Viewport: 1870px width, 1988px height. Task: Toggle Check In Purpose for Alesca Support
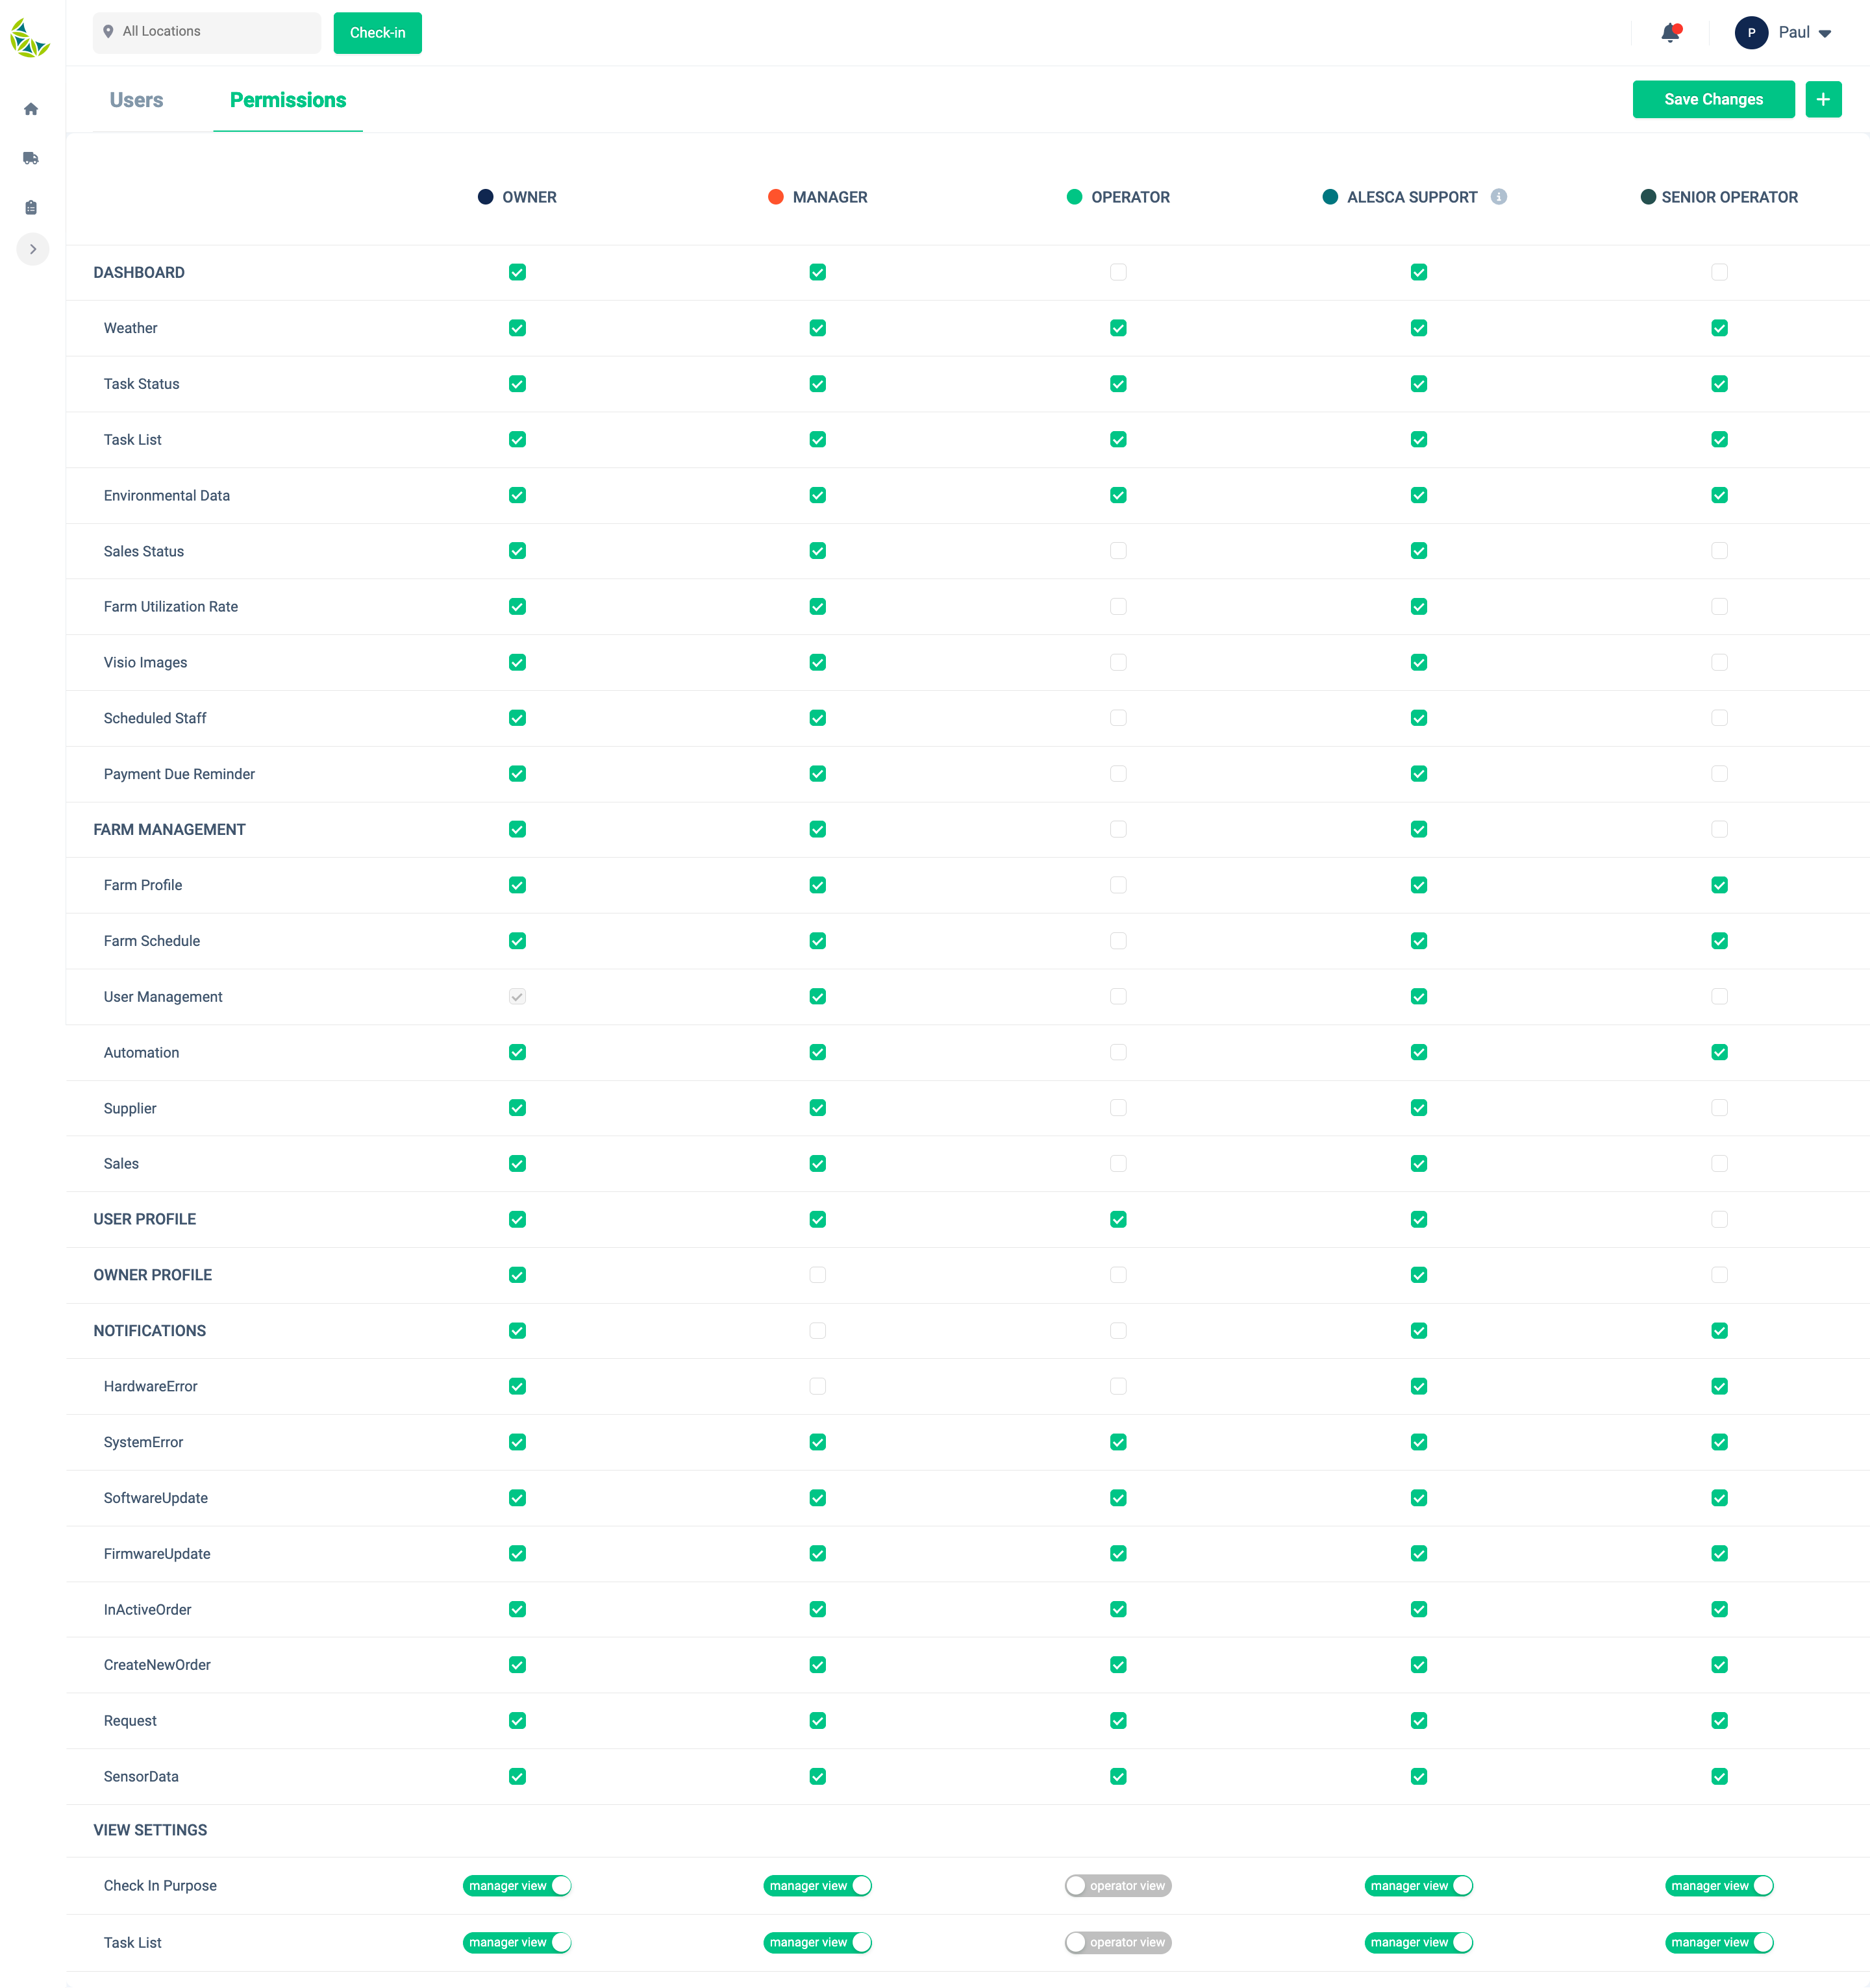[1419, 1886]
